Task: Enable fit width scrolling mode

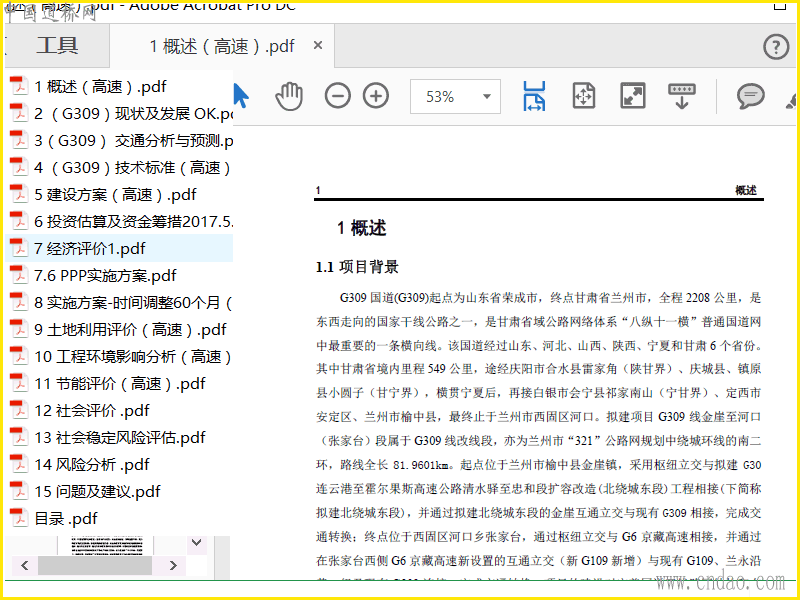Action: (x=534, y=96)
